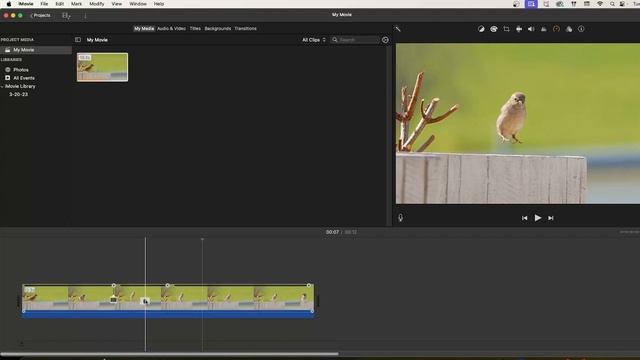Viewport: 640px width, 360px height.
Task: Click the small speed marker icon on the clip
Action: point(113,300)
